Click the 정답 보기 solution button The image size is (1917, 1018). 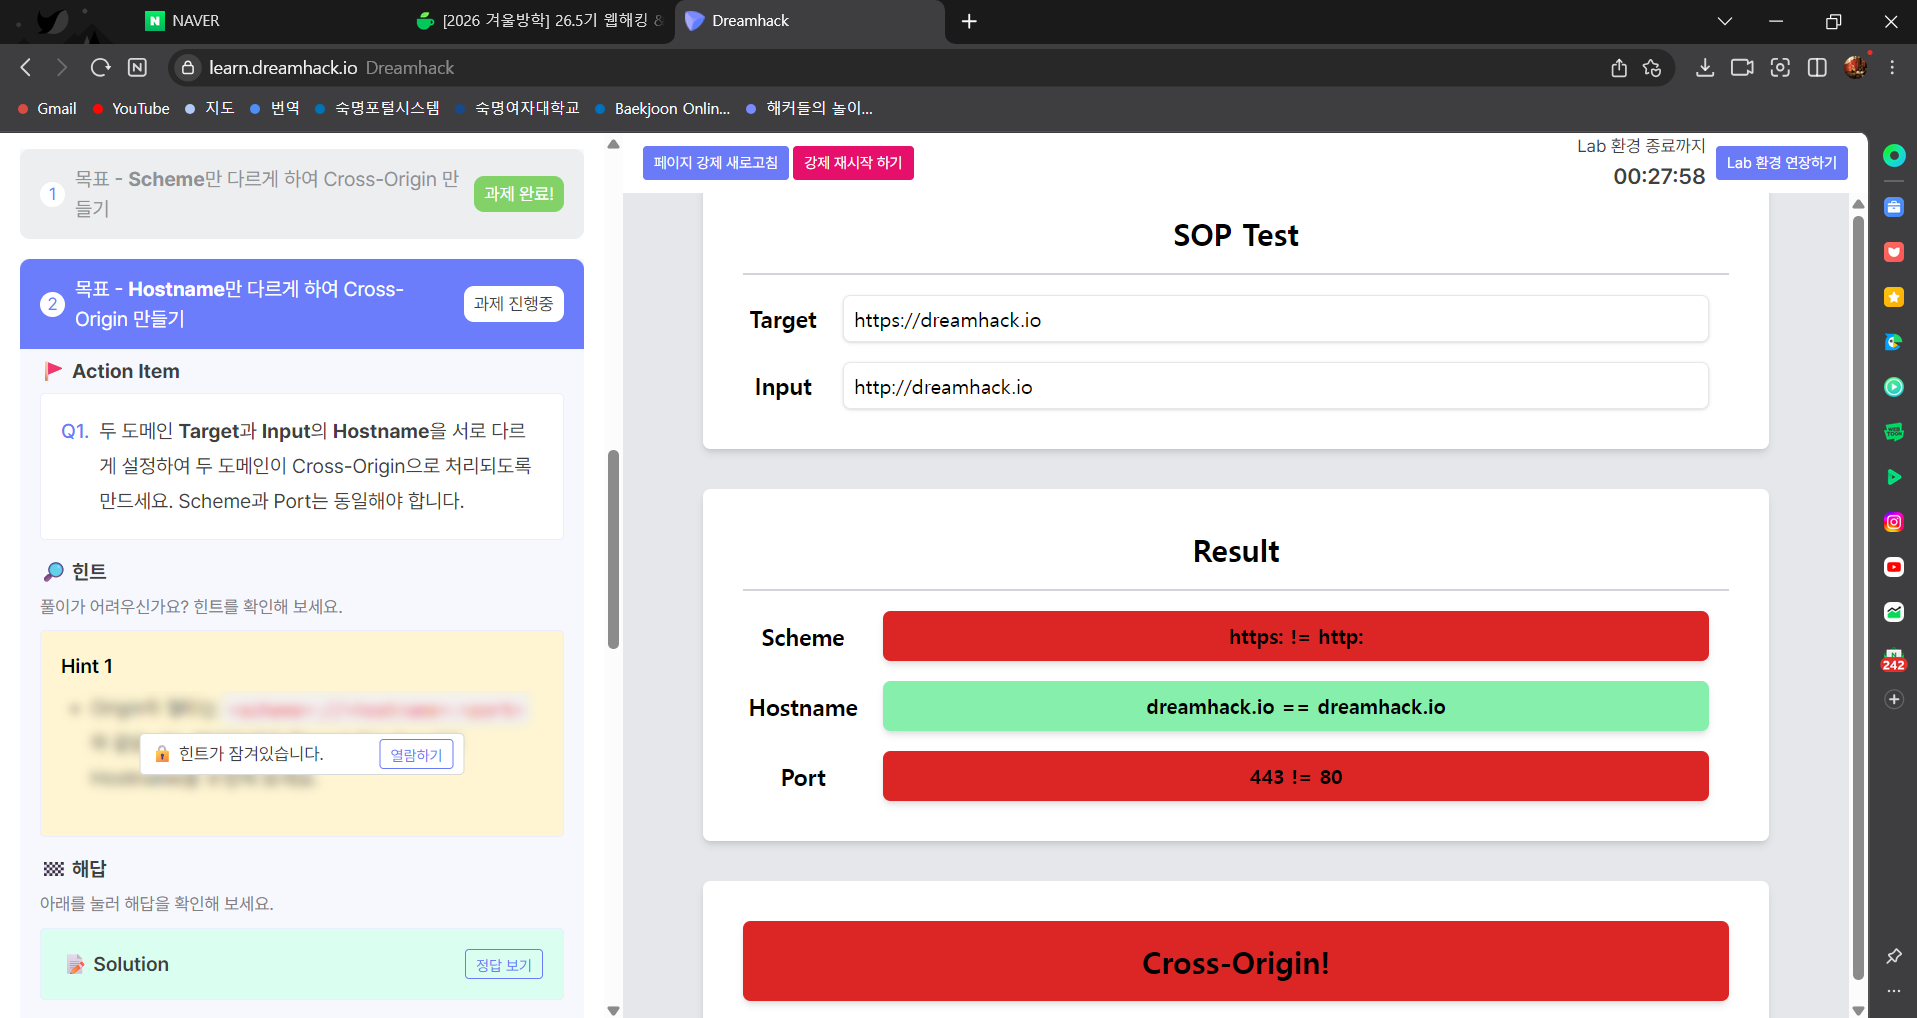tap(503, 964)
